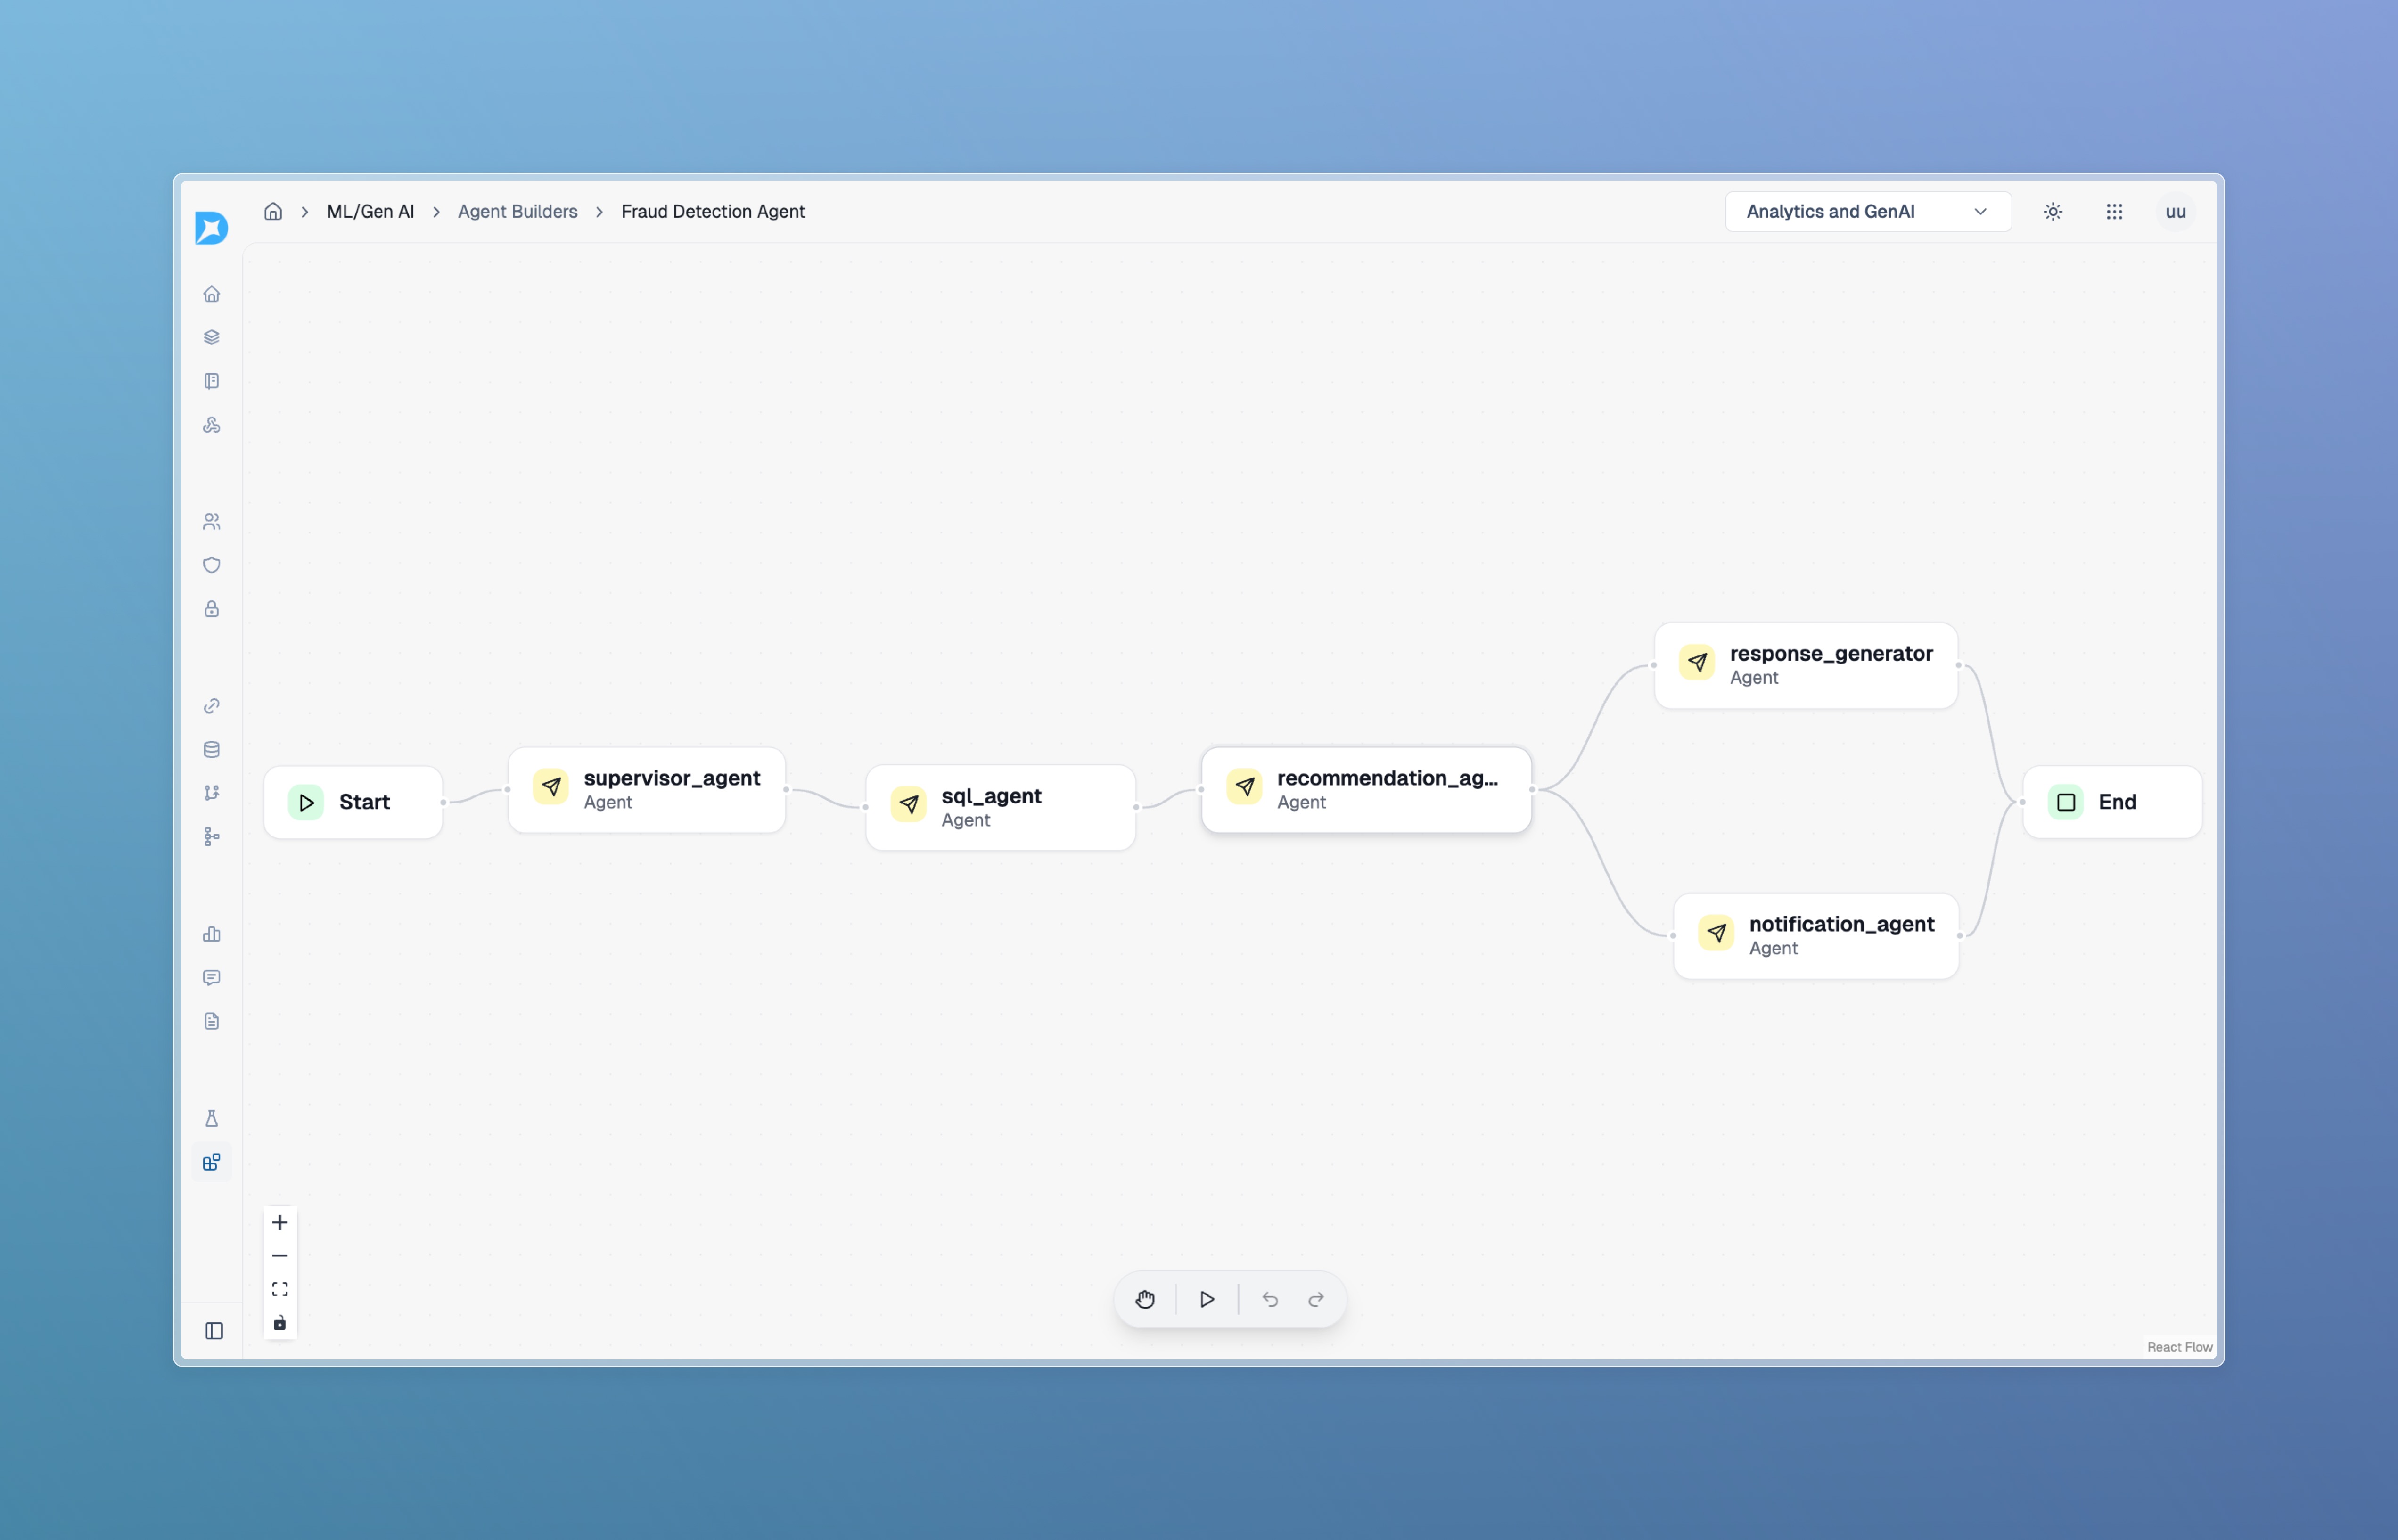Select the sql_agent node
Screen dimensions: 2398x1540
[x=1000, y=808]
